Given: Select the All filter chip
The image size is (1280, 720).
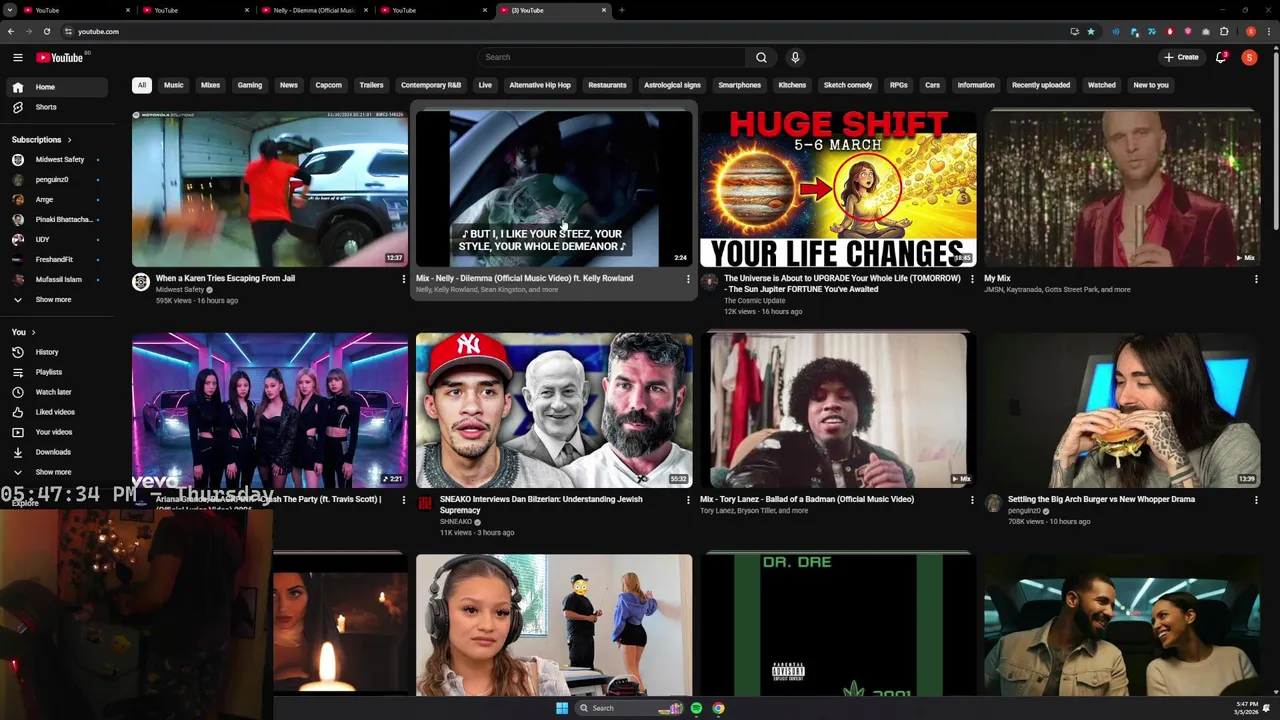Looking at the screenshot, I should (x=142, y=85).
